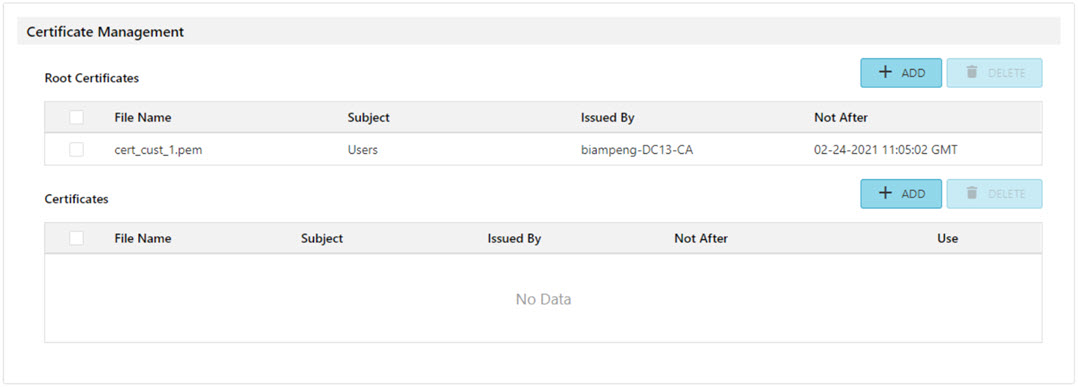Click the File Name header in Root Certificates
1078x387 pixels.
pos(142,118)
